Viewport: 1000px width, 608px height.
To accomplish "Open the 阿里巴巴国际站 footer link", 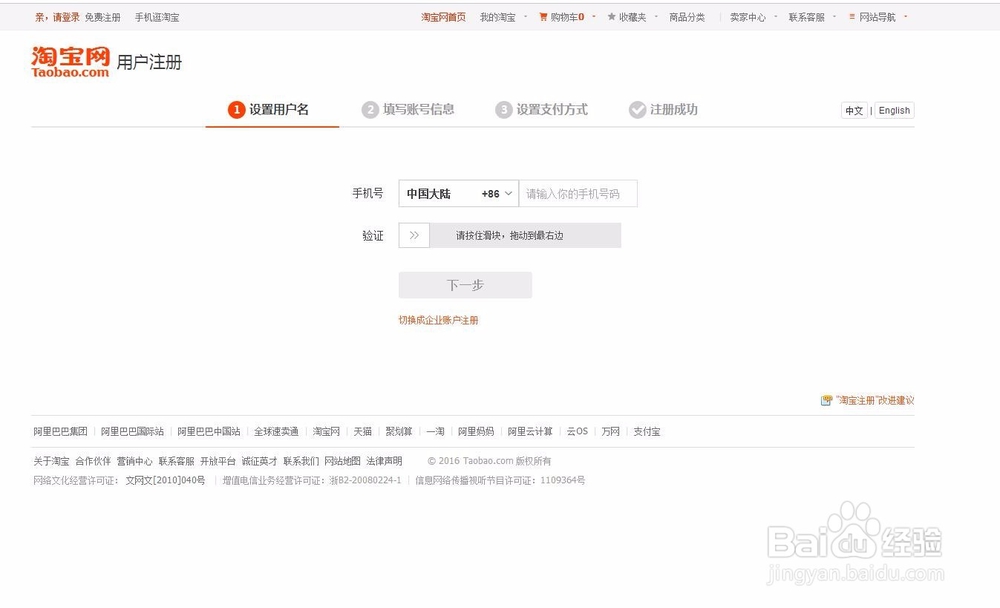I will click(x=133, y=432).
